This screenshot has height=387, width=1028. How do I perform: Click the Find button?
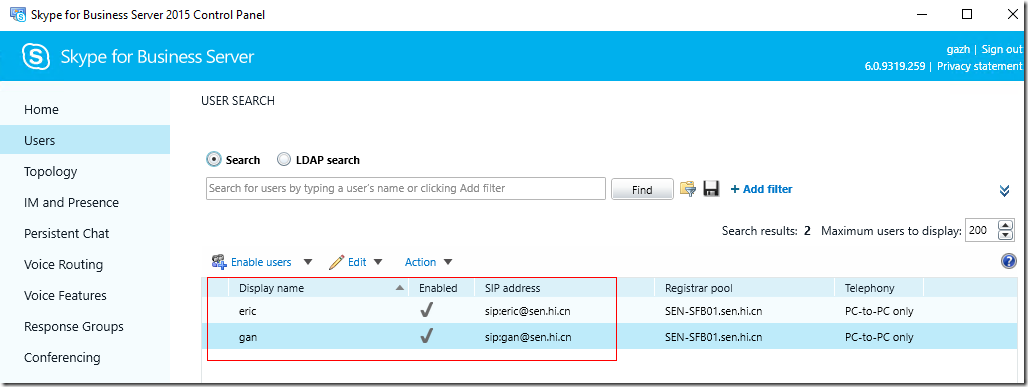point(642,189)
